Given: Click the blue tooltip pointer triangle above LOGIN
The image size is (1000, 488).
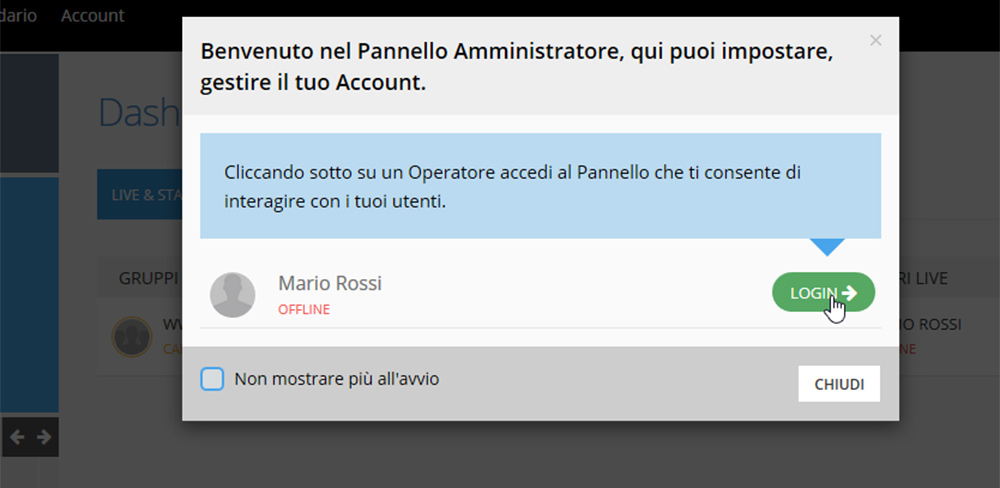Looking at the screenshot, I should (x=827, y=248).
